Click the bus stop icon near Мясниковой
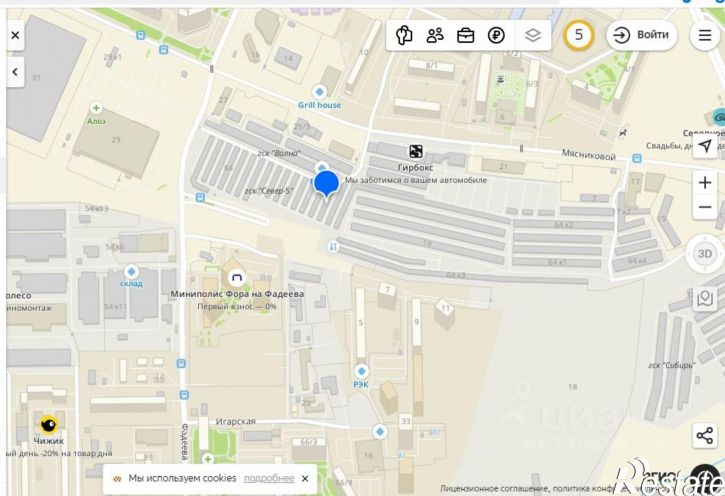This screenshot has height=496, width=725. (637, 159)
